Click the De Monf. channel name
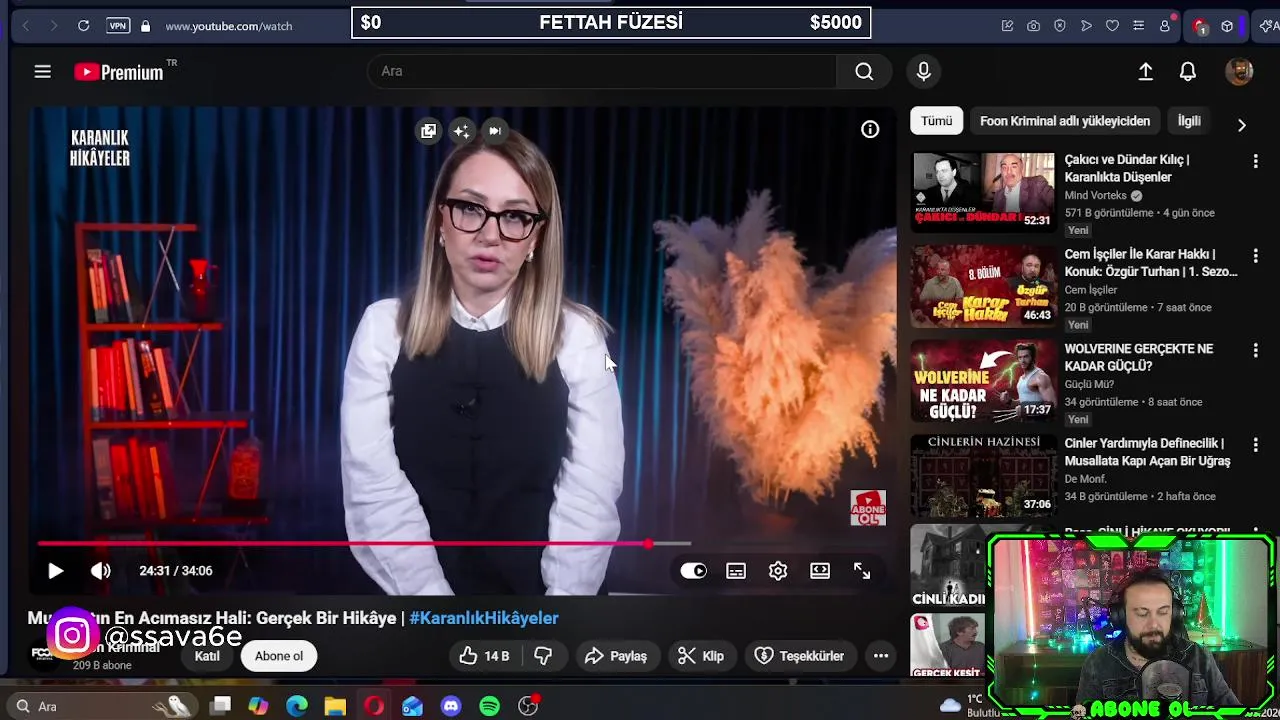Image resolution: width=1280 pixels, height=720 pixels. click(1086, 479)
